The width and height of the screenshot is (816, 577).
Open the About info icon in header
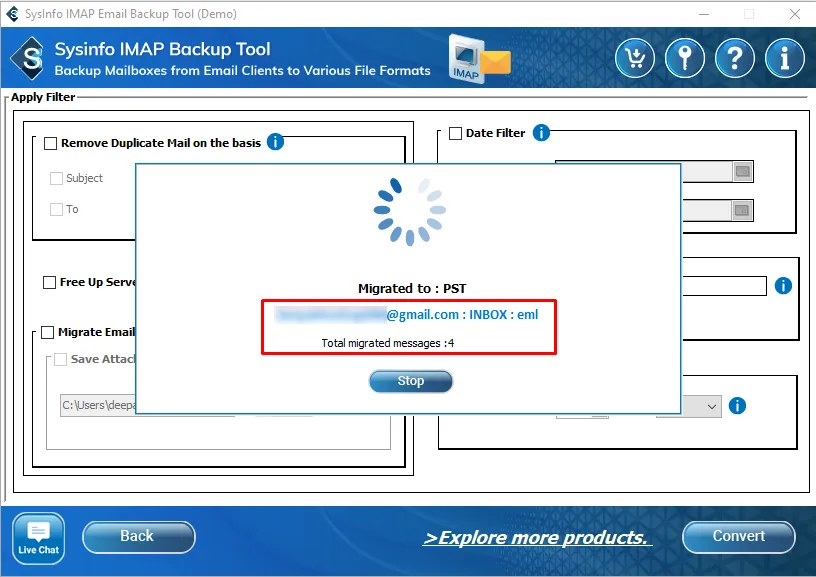coord(785,58)
